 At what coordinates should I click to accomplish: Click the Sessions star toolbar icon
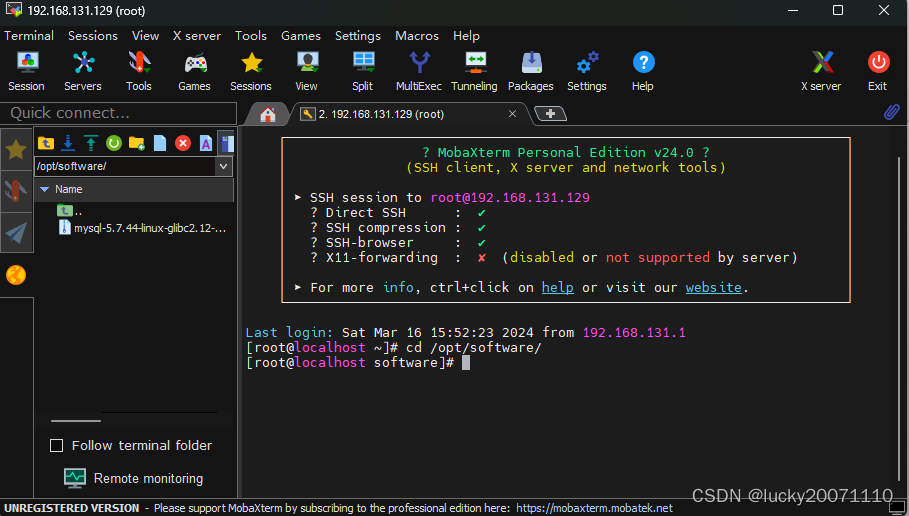251,71
